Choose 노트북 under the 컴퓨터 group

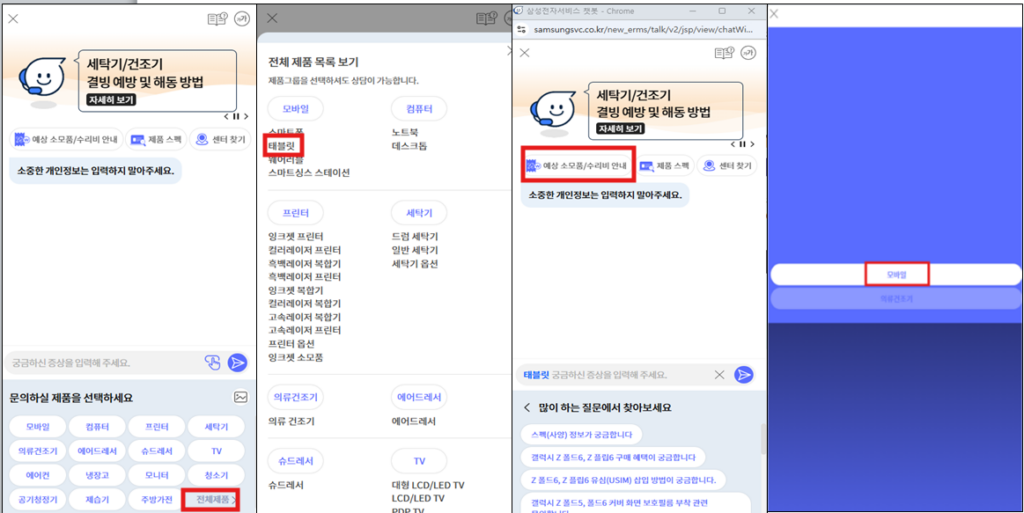click(x=405, y=132)
